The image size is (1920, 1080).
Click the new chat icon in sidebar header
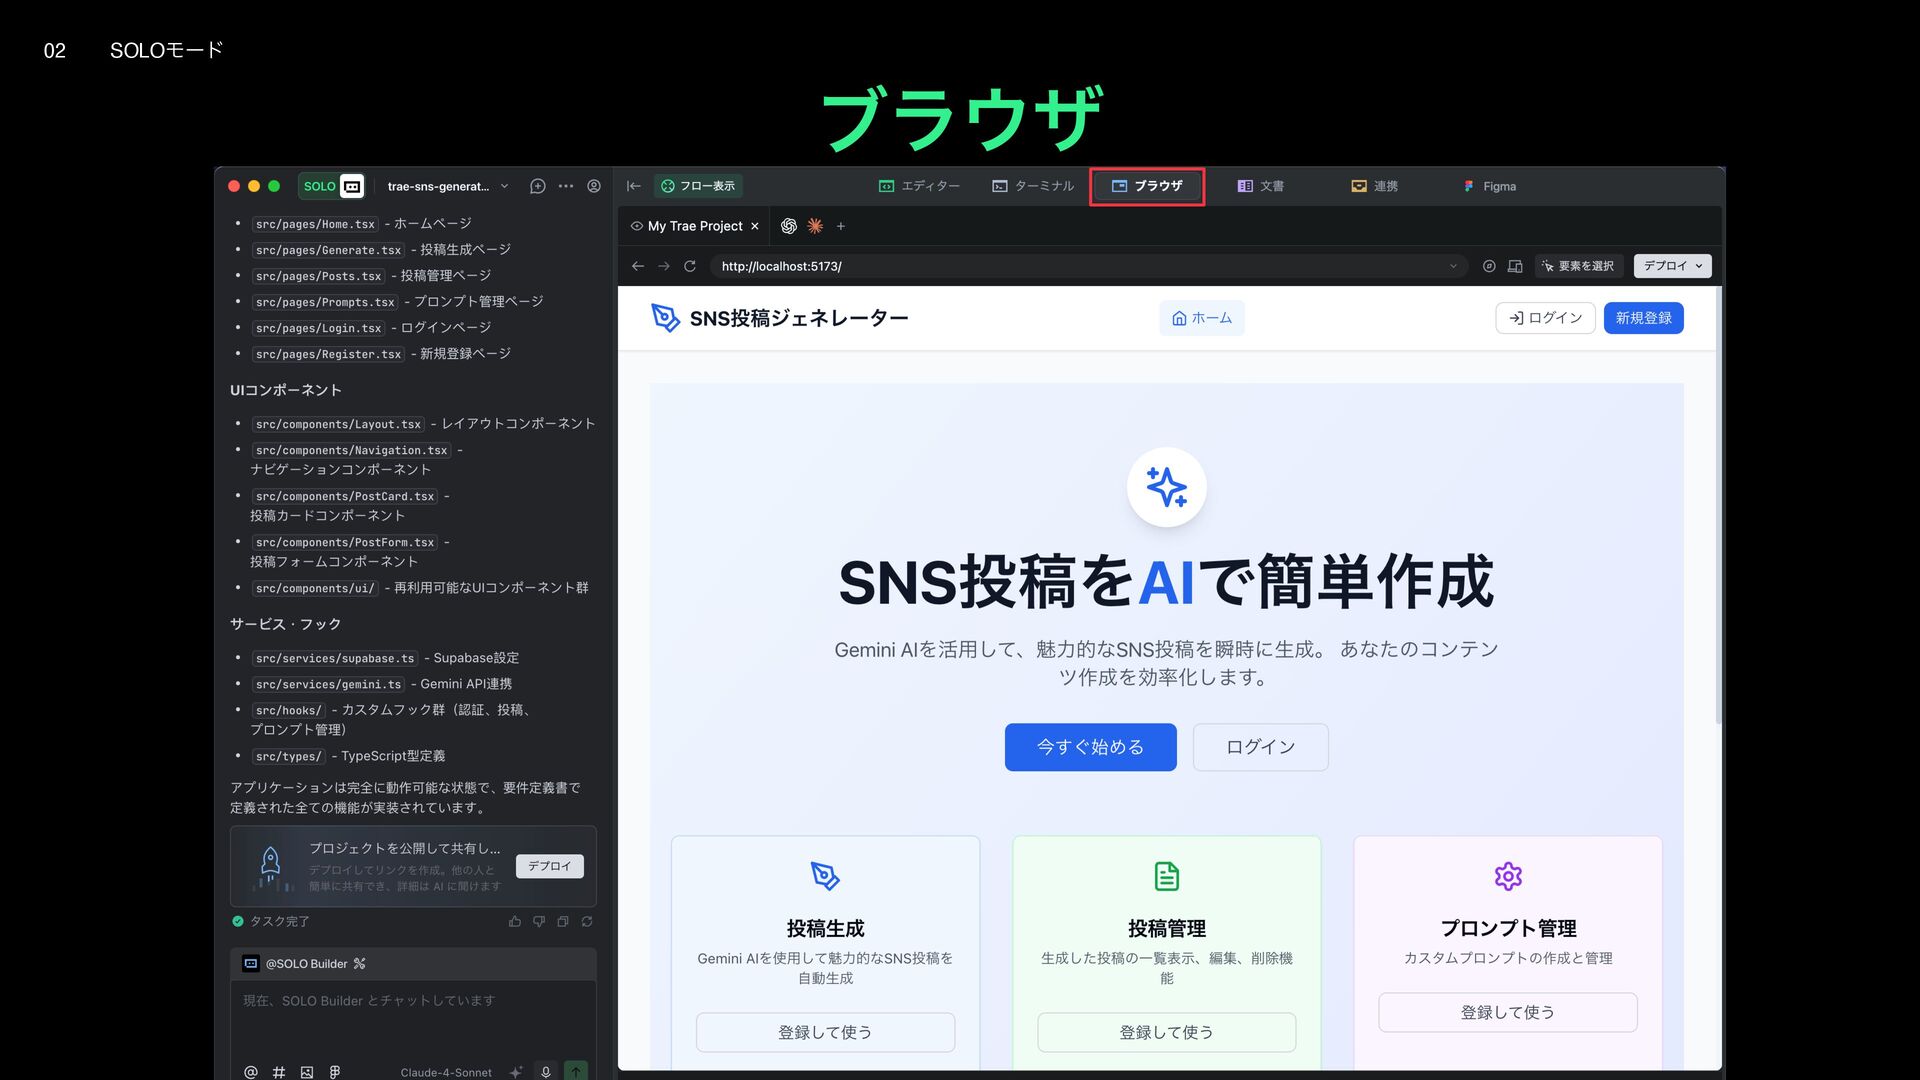click(x=537, y=186)
